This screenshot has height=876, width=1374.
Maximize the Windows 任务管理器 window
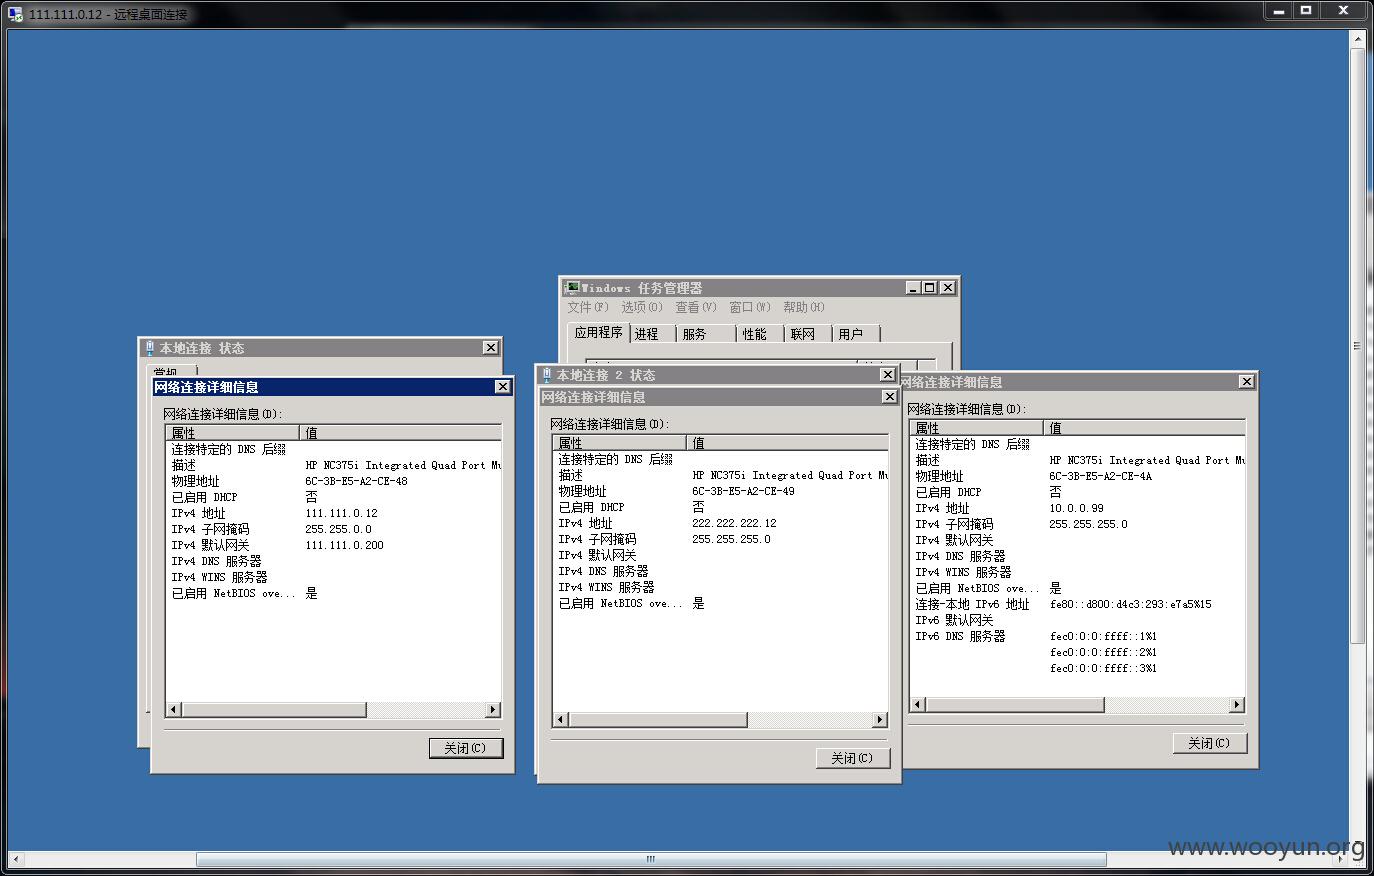coord(930,288)
